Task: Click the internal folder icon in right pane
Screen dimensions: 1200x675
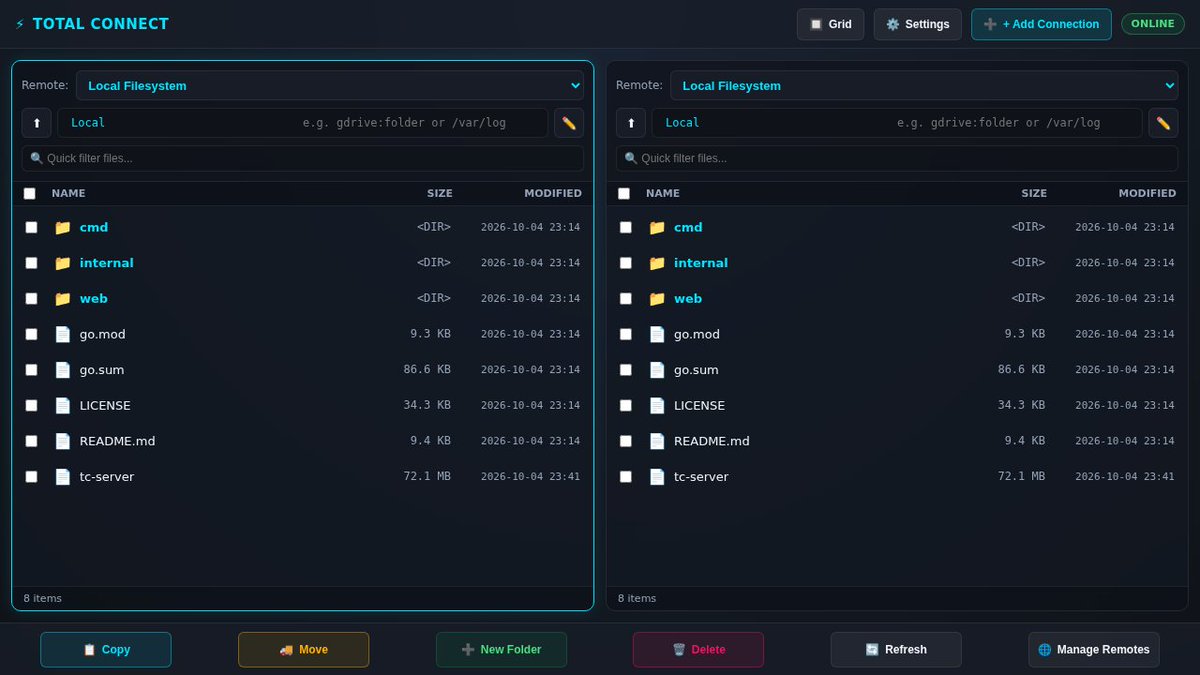Action: [x=657, y=263]
